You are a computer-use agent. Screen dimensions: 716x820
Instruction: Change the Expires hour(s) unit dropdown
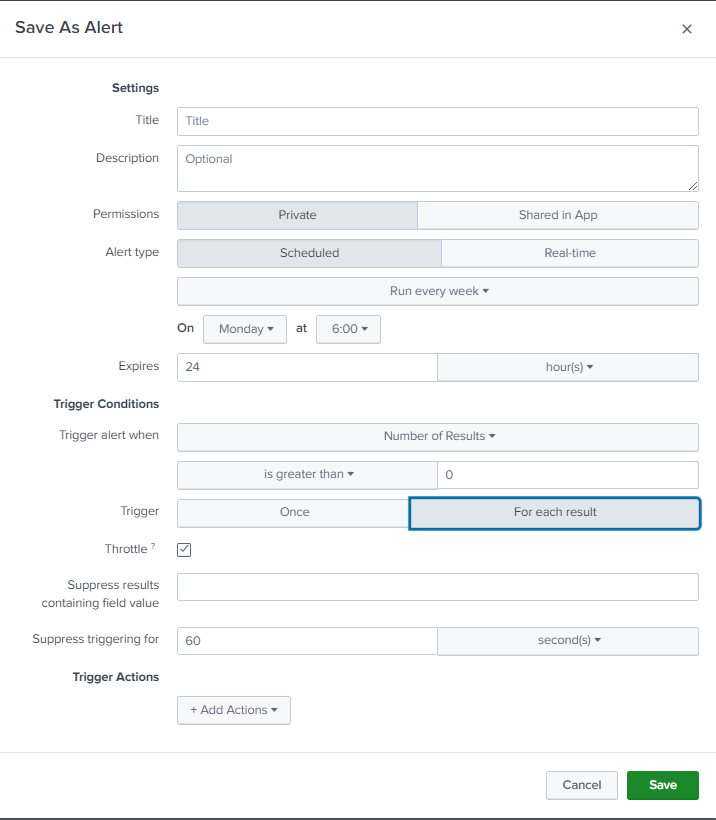[x=568, y=367]
